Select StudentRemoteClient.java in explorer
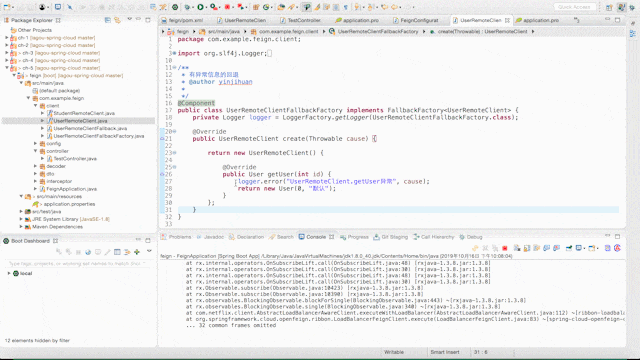 tap(84, 113)
